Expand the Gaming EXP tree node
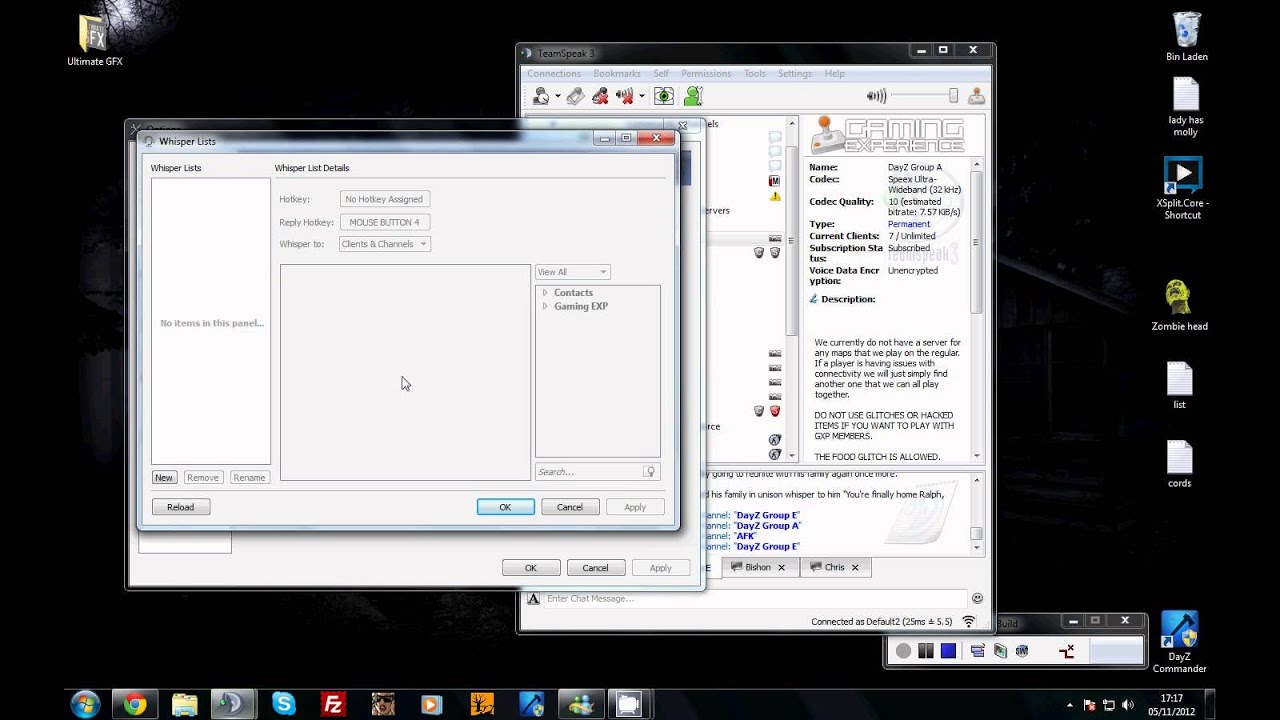 point(545,306)
